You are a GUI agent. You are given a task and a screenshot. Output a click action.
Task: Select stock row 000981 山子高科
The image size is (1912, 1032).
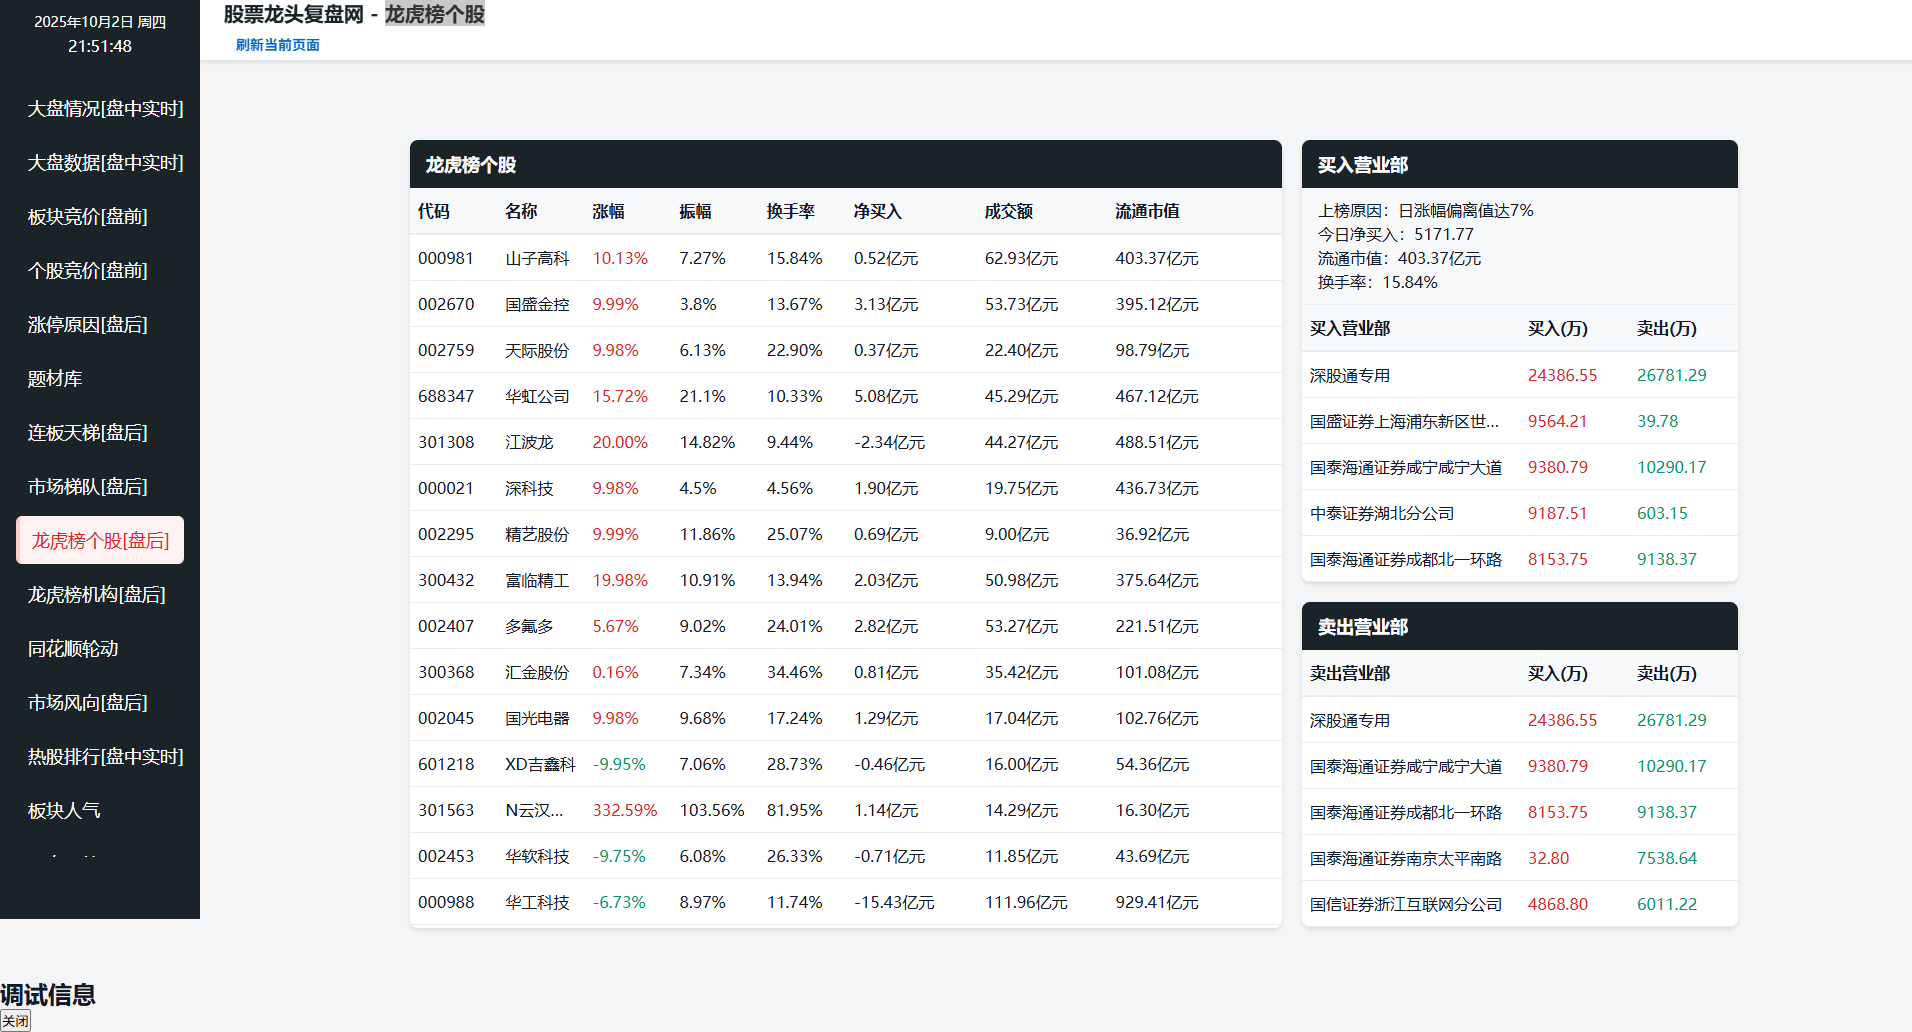click(x=845, y=258)
